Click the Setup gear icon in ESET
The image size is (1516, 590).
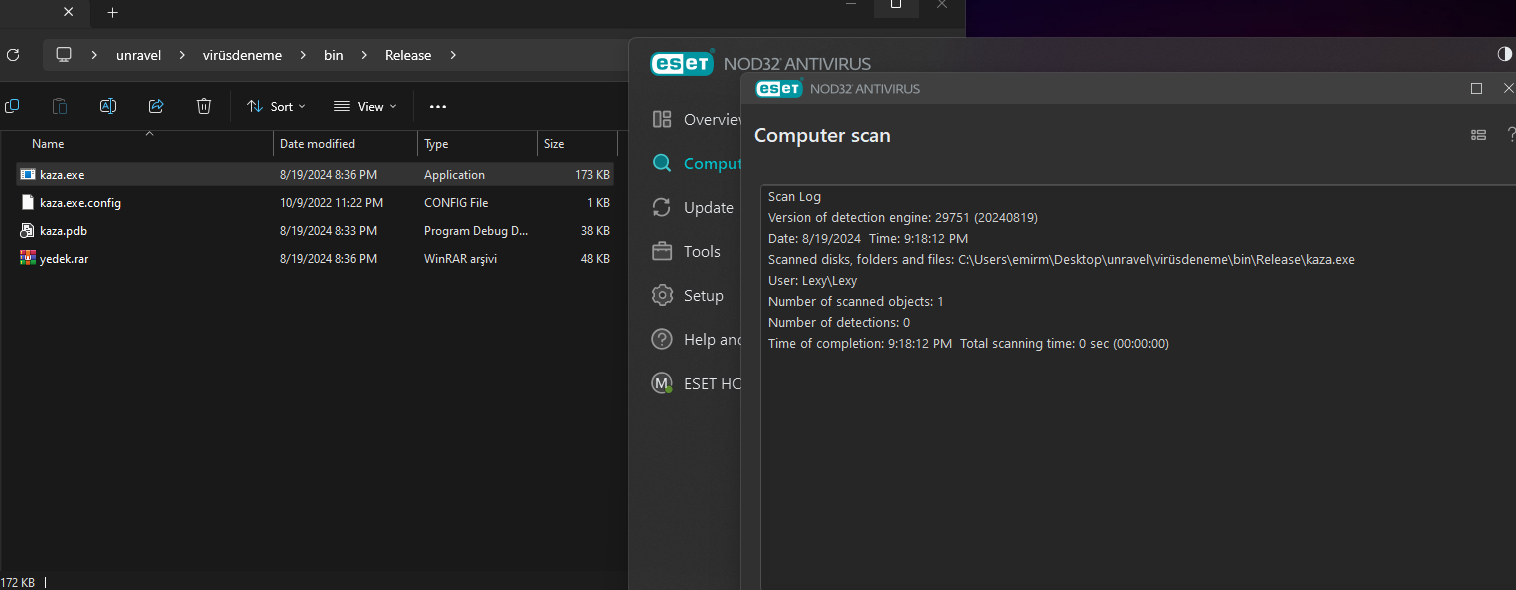[x=662, y=295]
